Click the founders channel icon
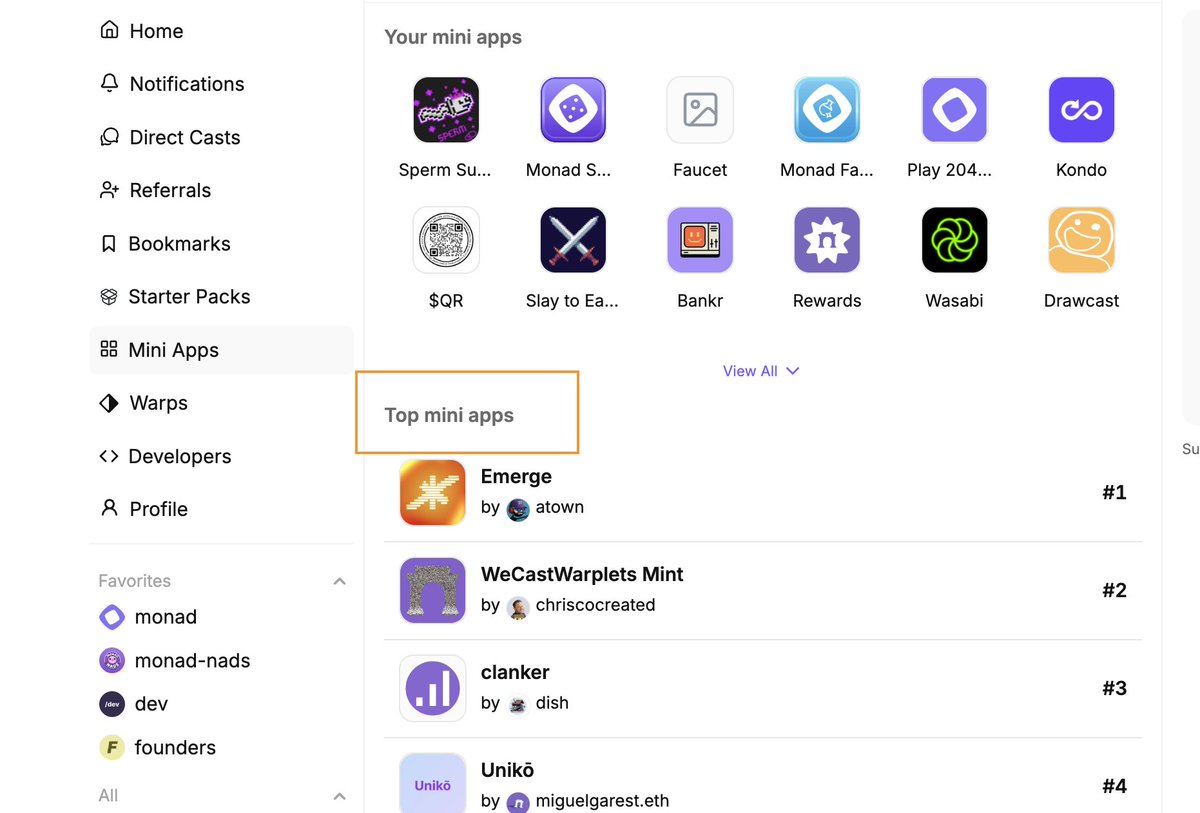1200x813 pixels. click(112, 747)
